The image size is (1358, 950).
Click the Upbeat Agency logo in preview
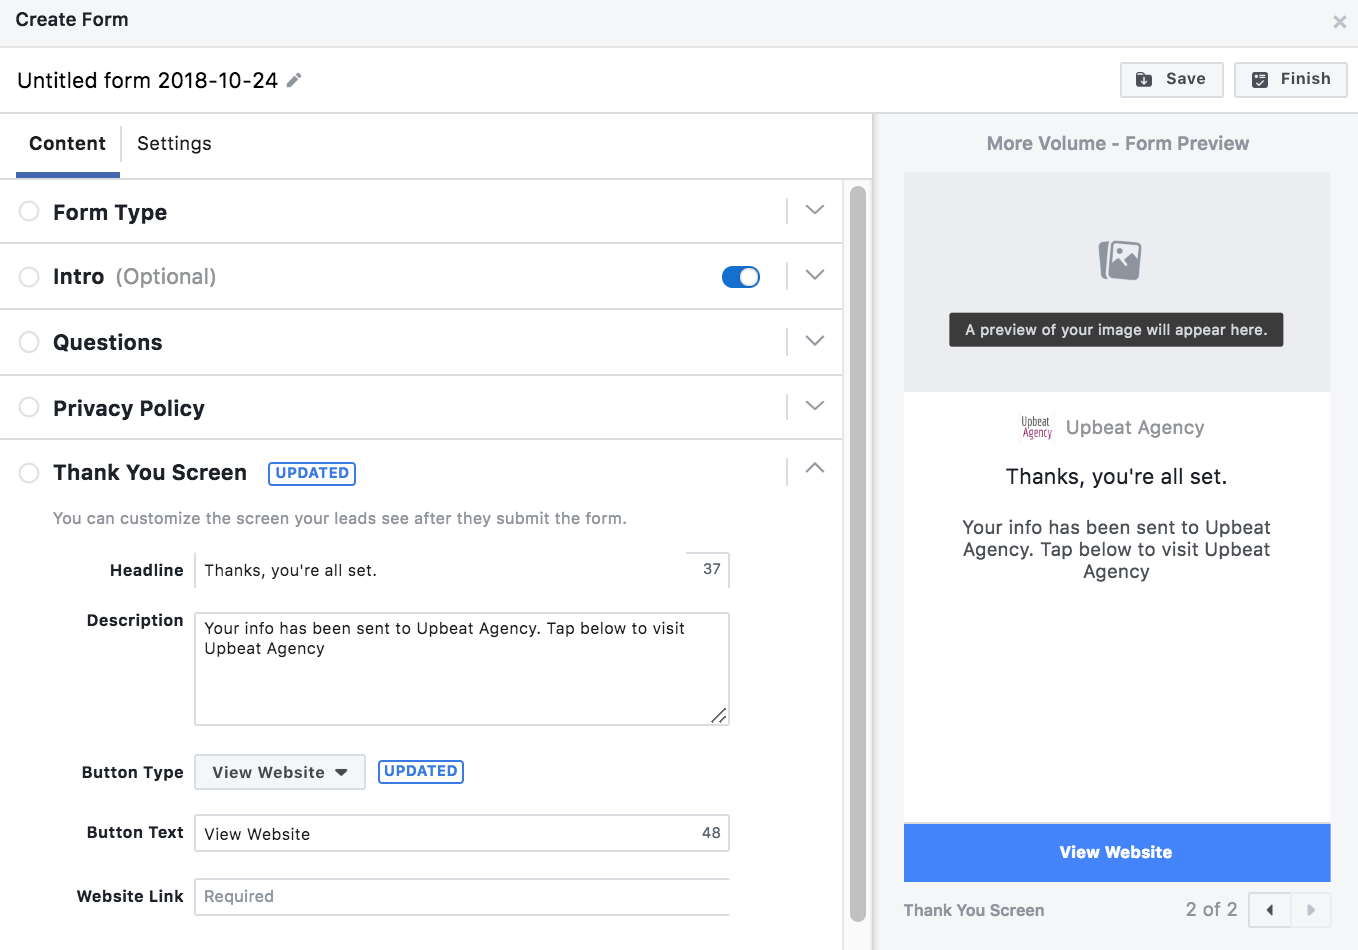(x=1036, y=427)
